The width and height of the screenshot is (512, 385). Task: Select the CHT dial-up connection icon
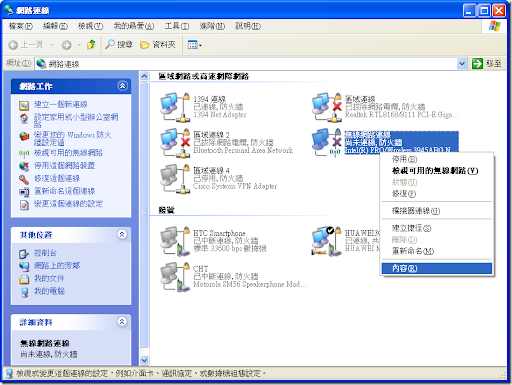(x=175, y=277)
